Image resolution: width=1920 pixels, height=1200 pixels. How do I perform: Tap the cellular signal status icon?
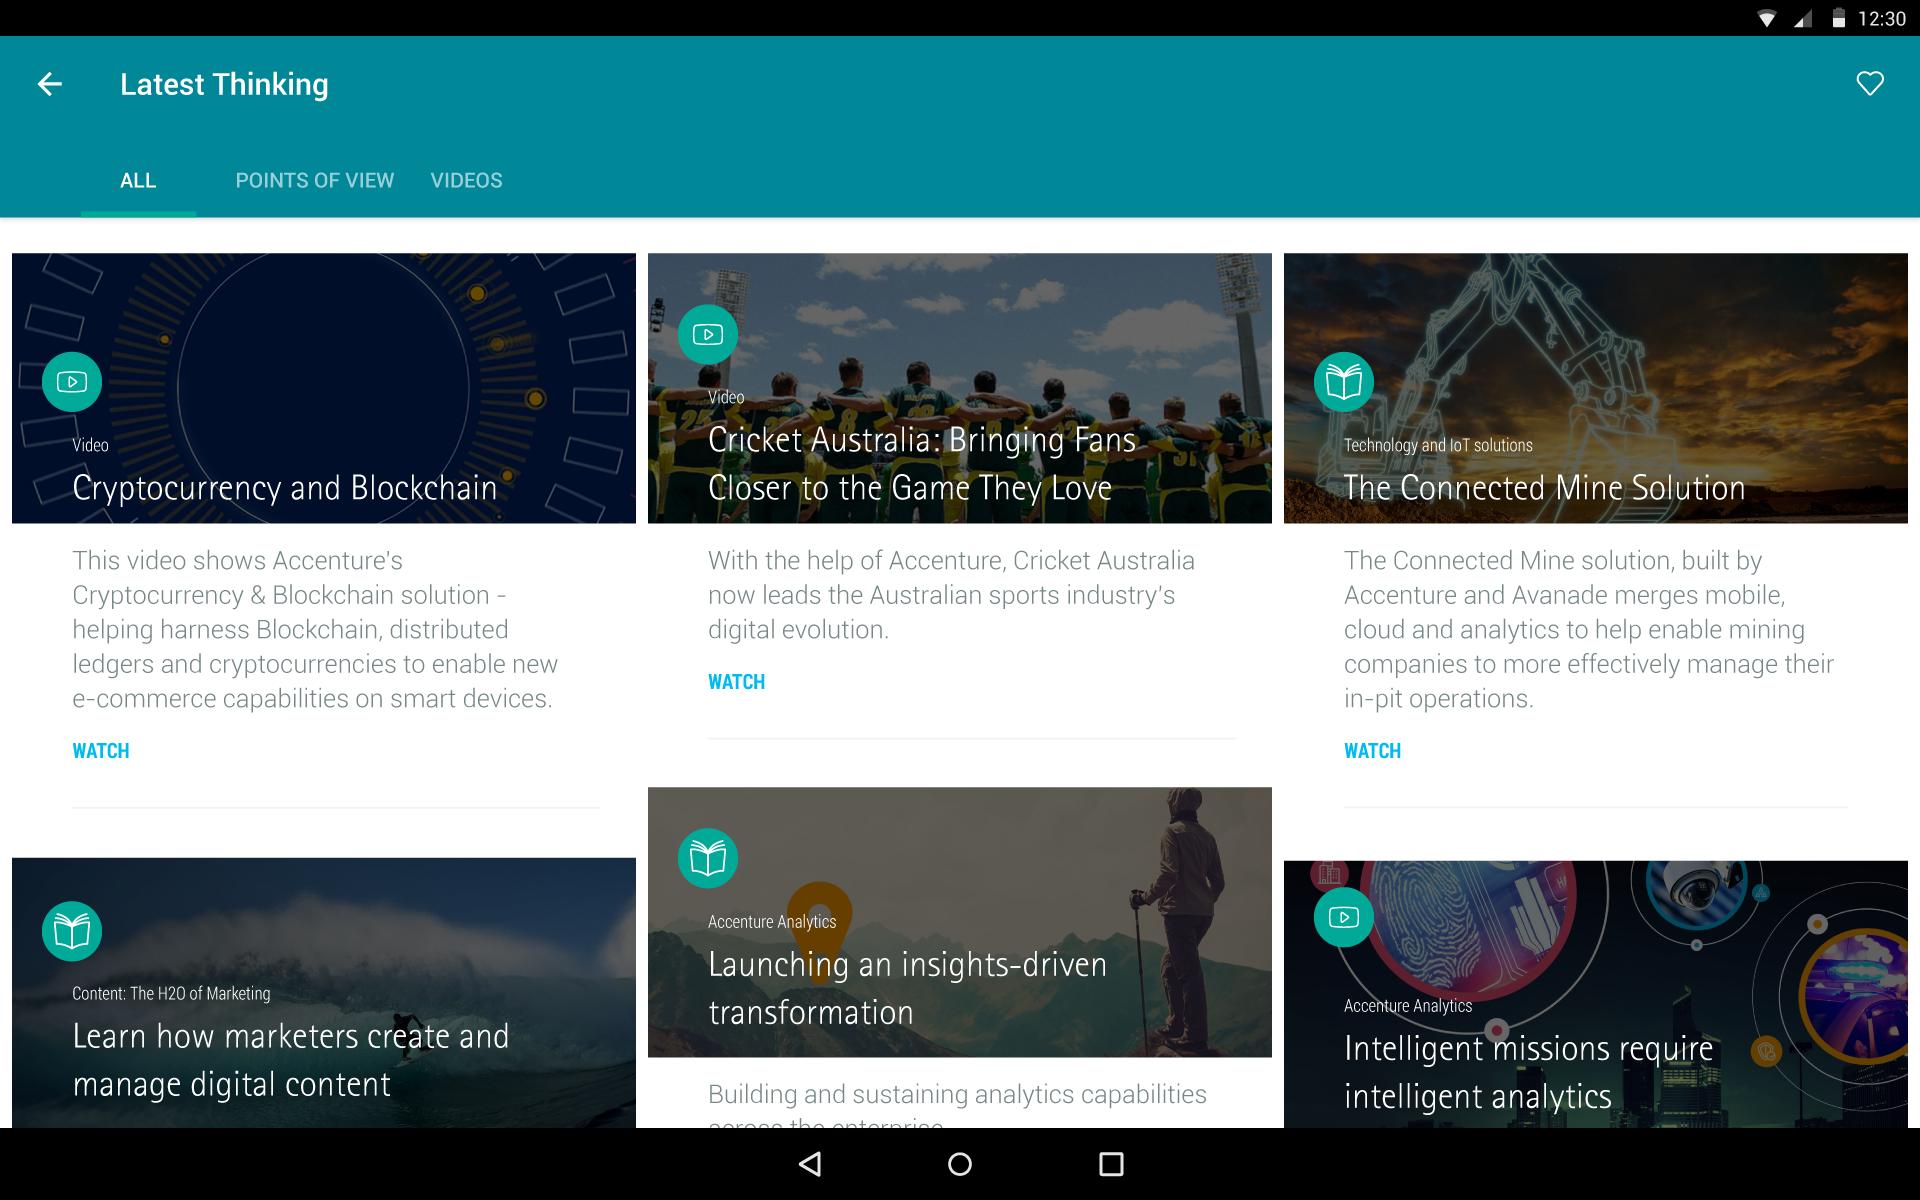tap(1803, 19)
